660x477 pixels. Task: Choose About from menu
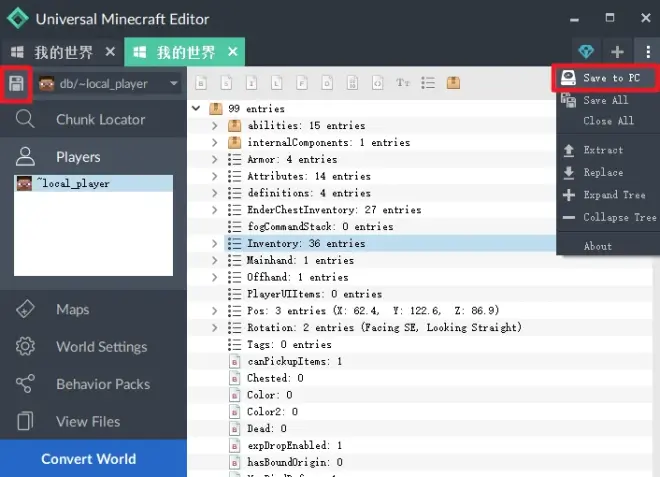[x=608, y=246]
